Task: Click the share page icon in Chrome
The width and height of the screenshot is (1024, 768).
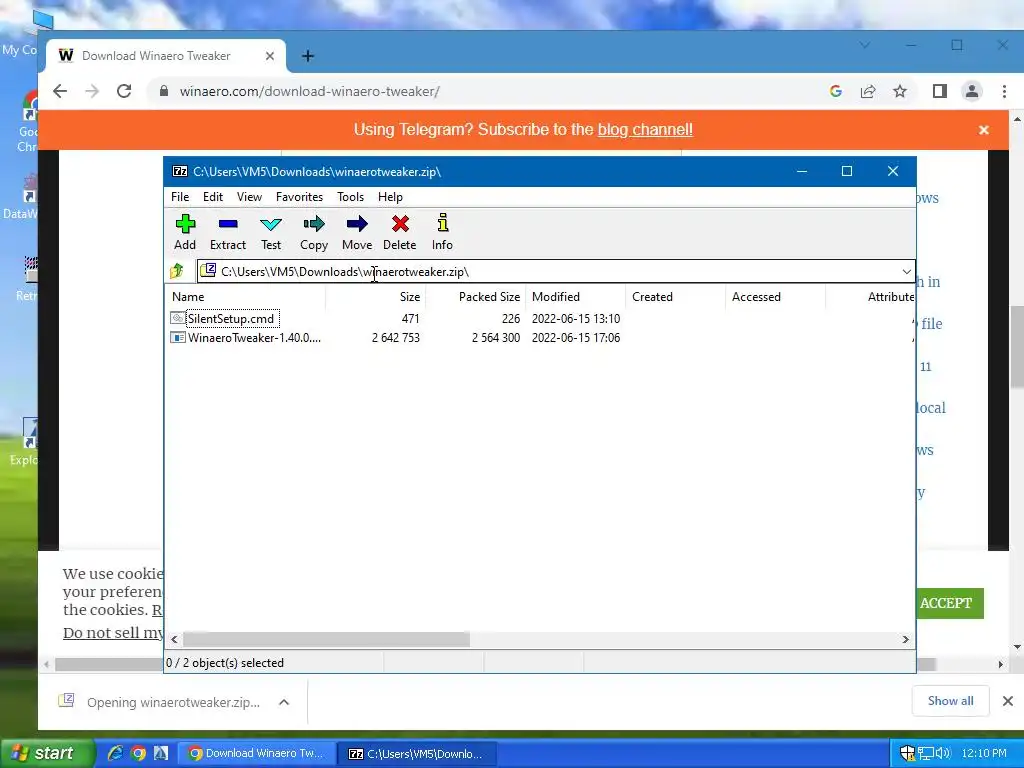Action: tap(868, 91)
